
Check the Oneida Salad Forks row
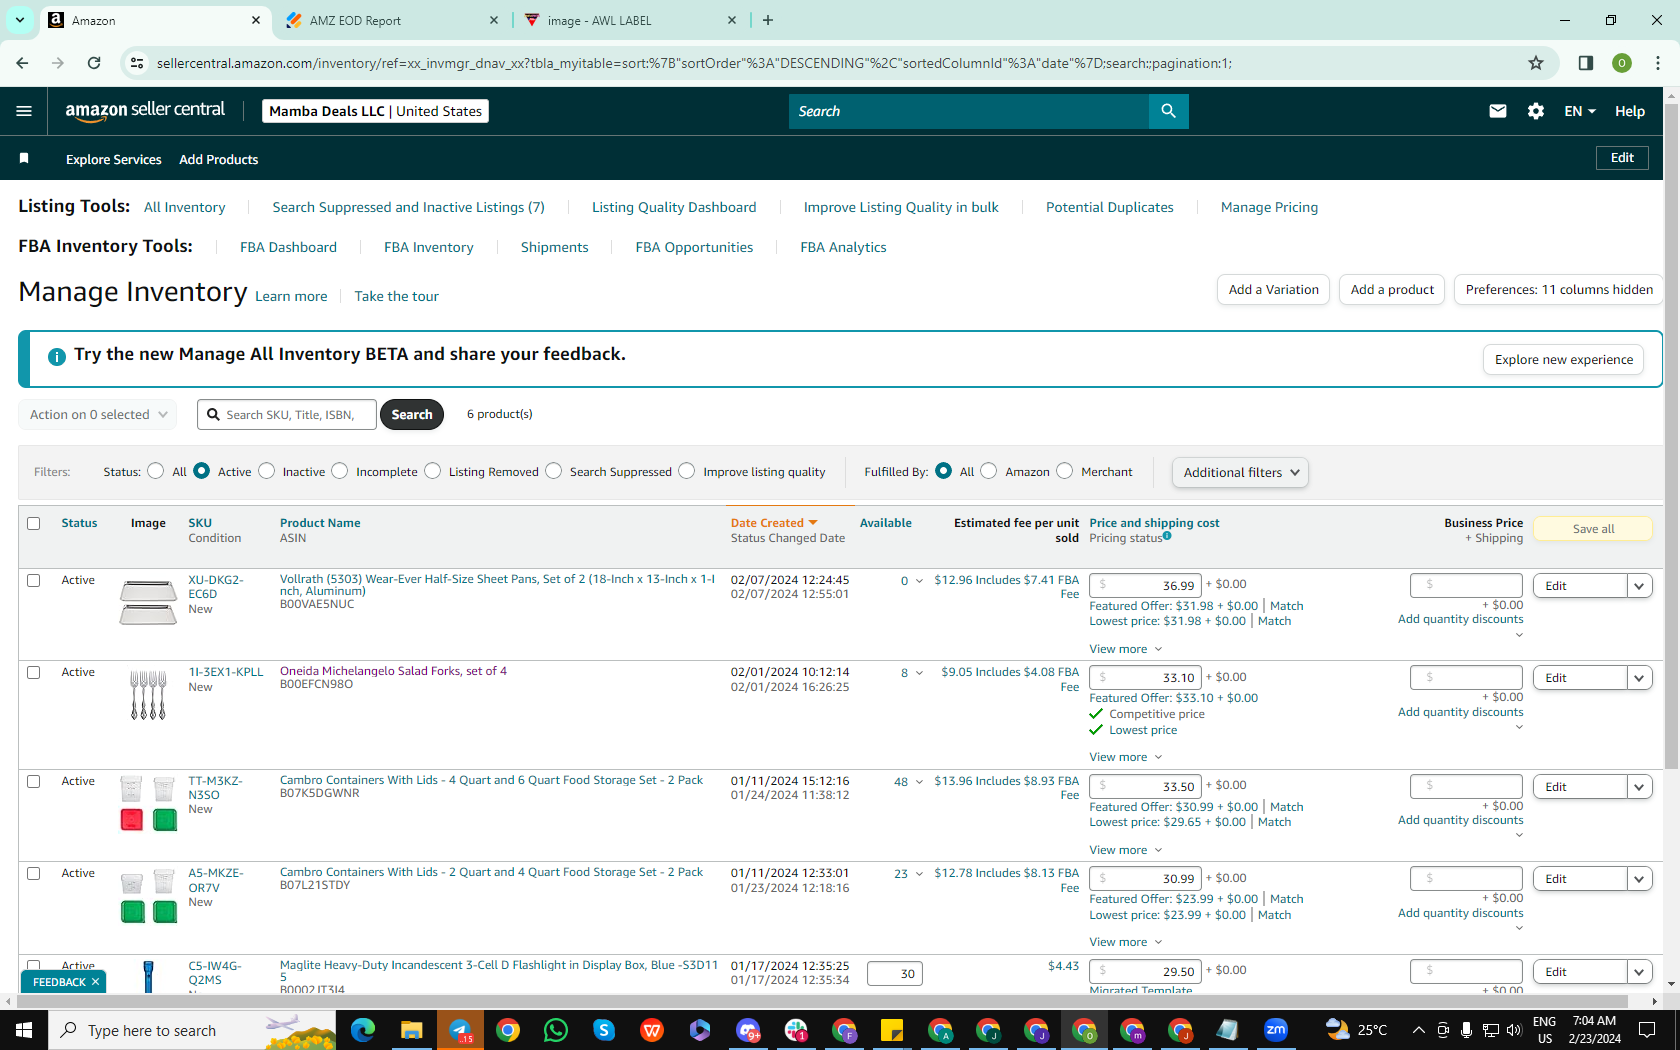coord(34,673)
